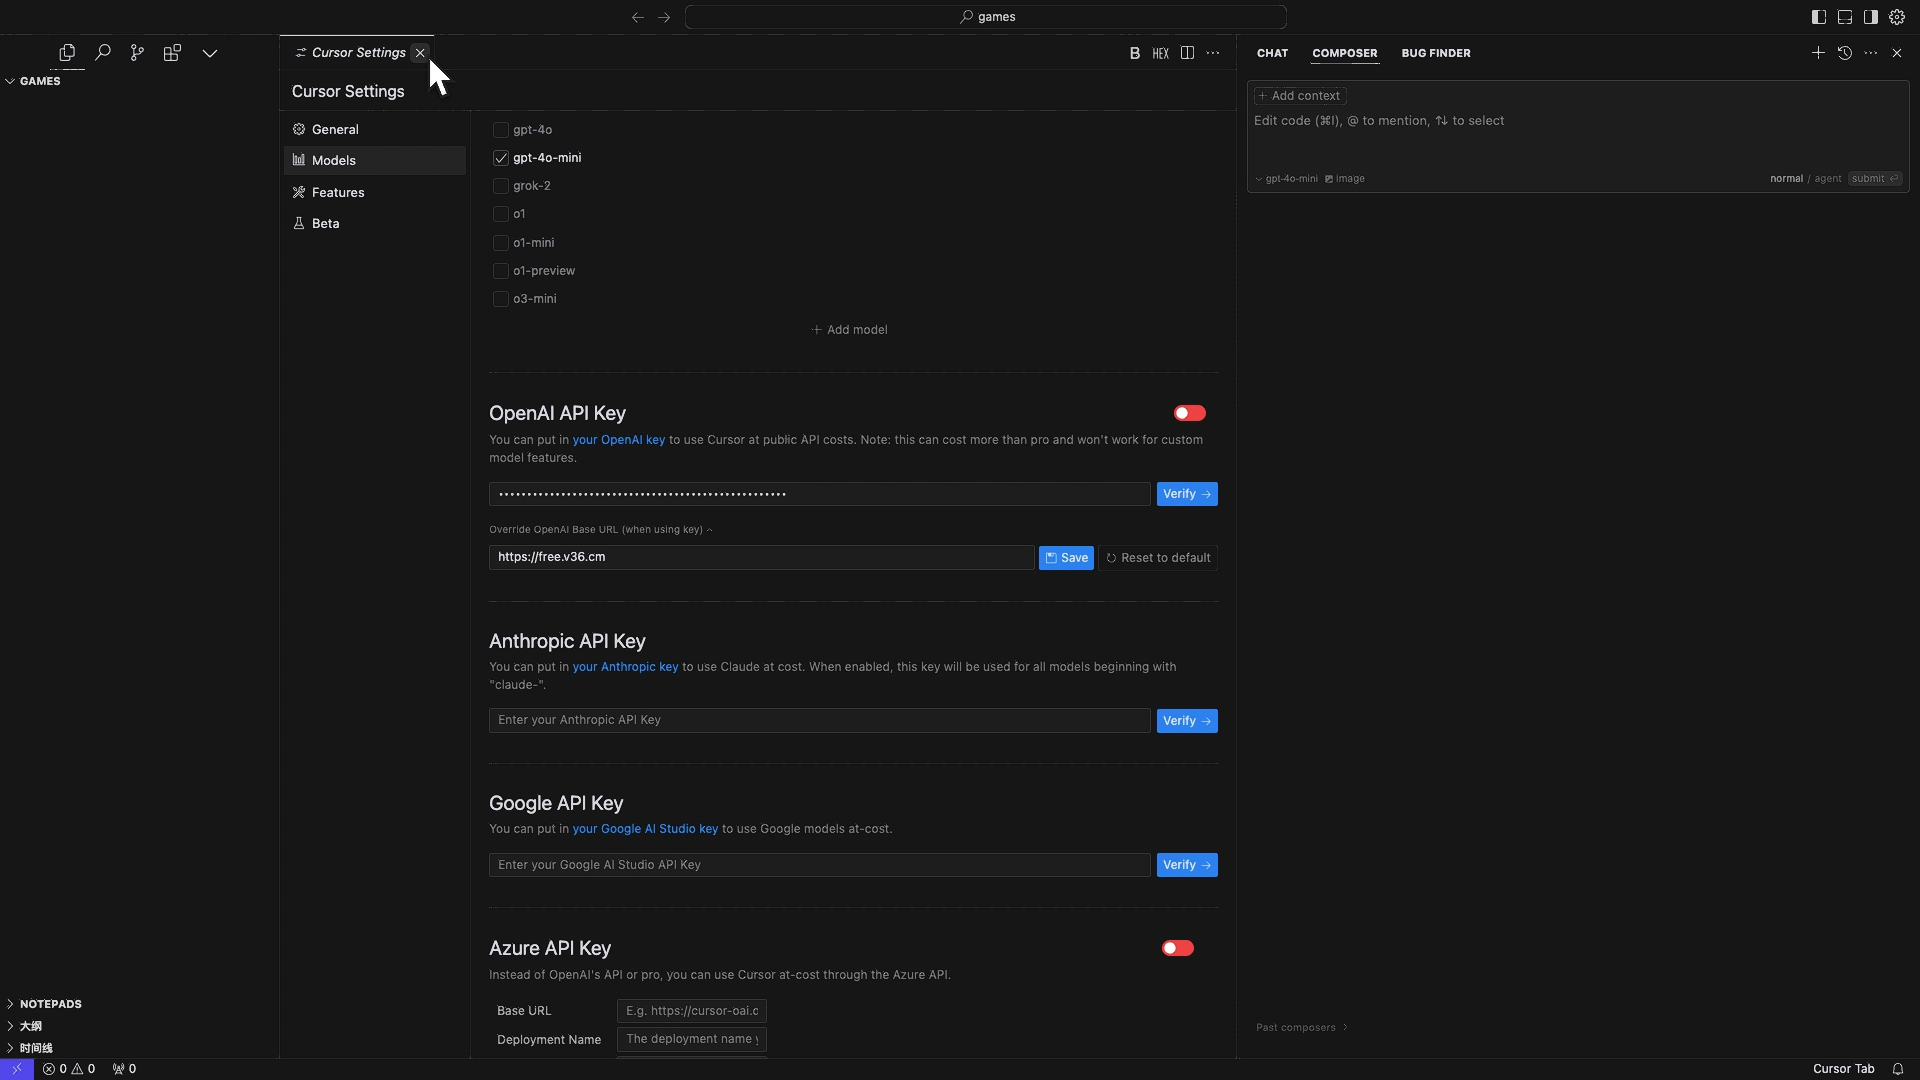Split the editor with the split icon
The width and height of the screenshot is (1920, 1080).
[x=1187, y=53]
